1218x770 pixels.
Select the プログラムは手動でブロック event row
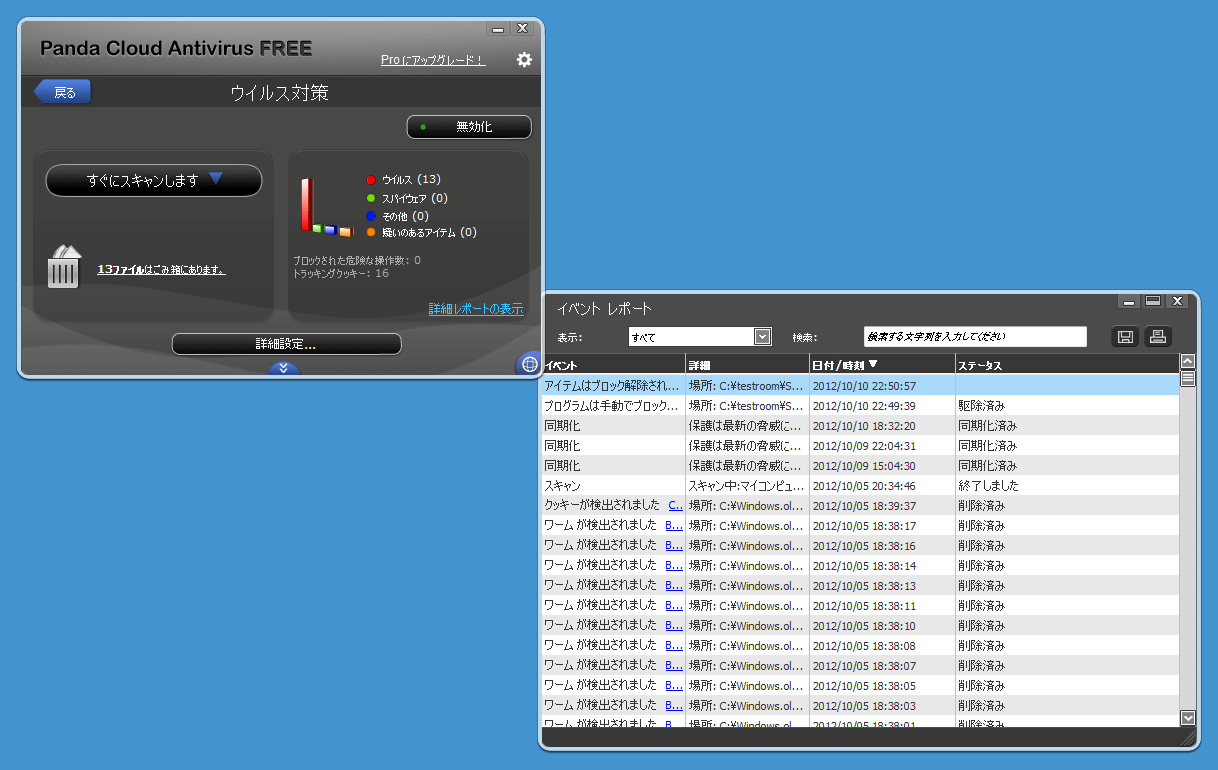coord(860,405)
